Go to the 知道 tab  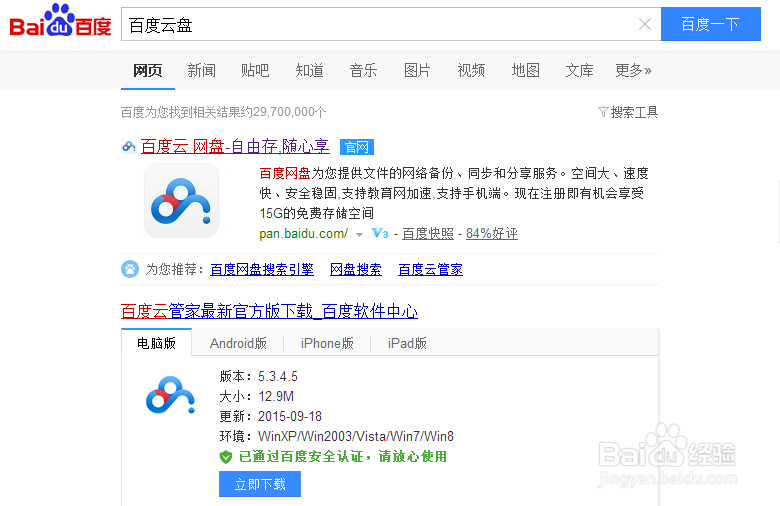tap(309, 71)
